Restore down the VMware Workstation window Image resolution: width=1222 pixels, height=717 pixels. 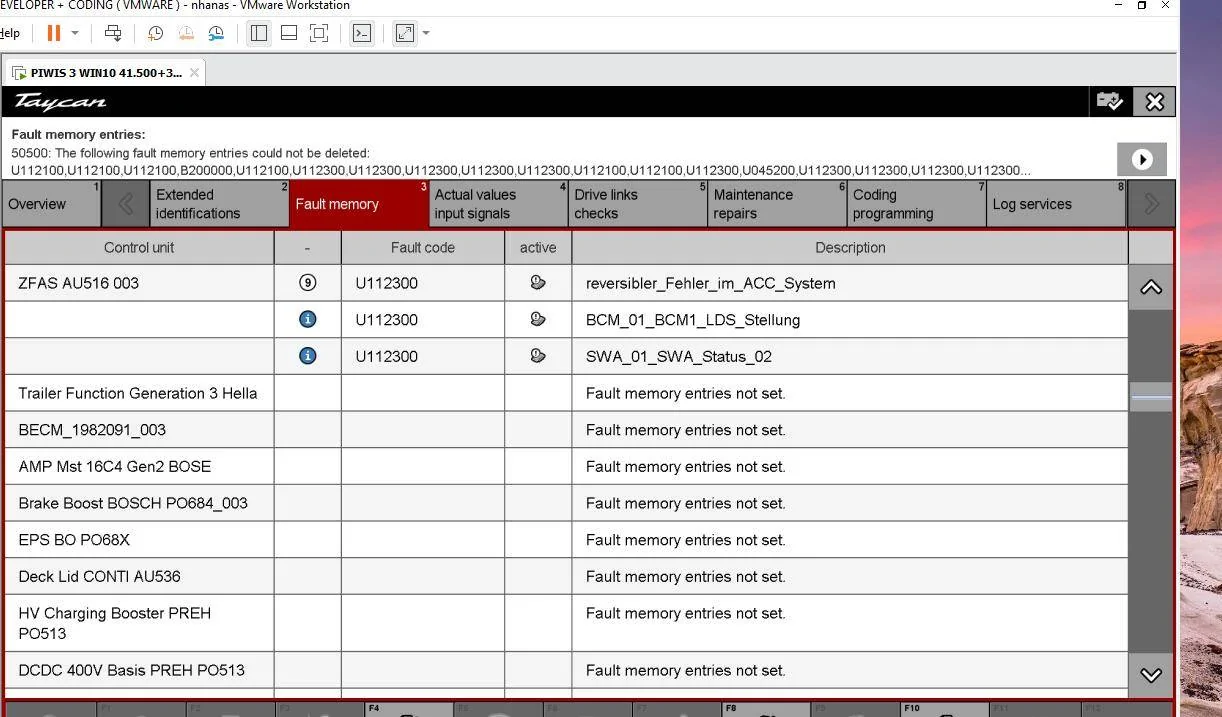(x=1142, y=5)
